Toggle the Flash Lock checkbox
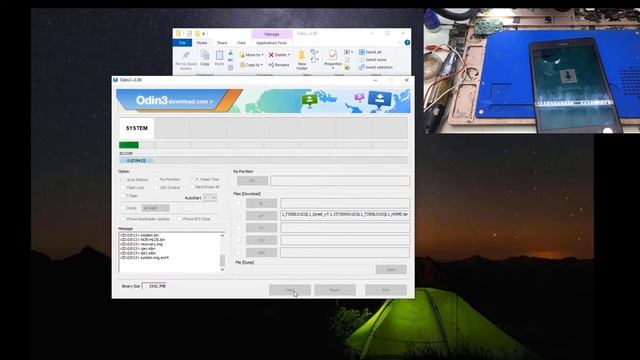This screenshot has width=640, height=360. point(122,187)
